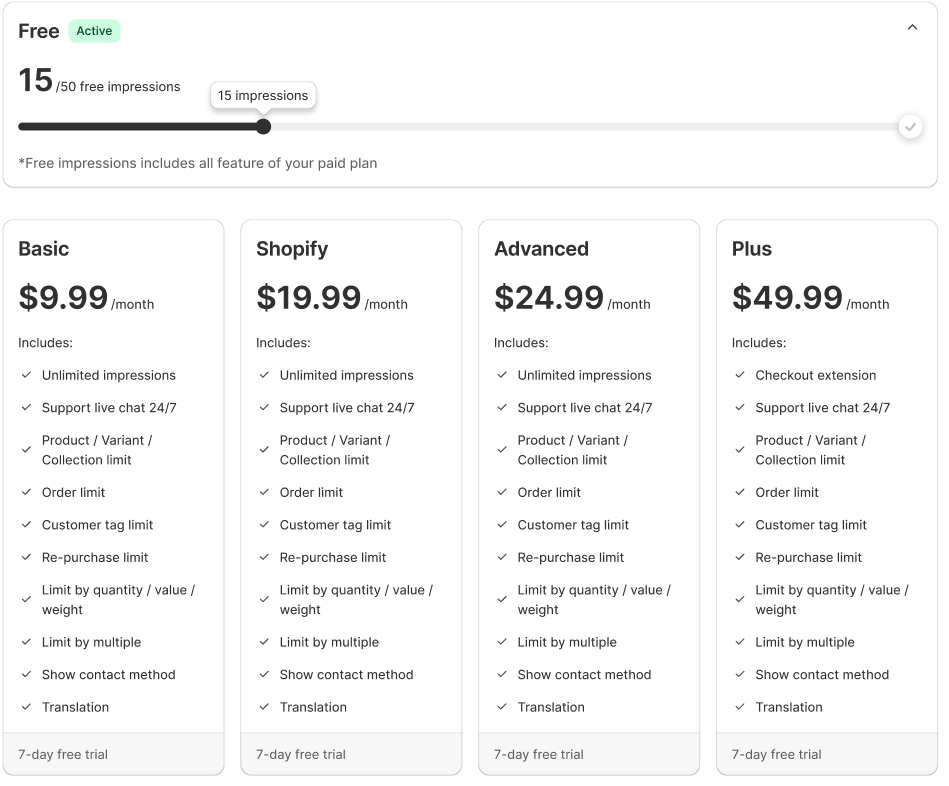Click checkmark beside Customer tag limit in Shopify
Viewport: 949px width, 786px height.
click(264, 525)
